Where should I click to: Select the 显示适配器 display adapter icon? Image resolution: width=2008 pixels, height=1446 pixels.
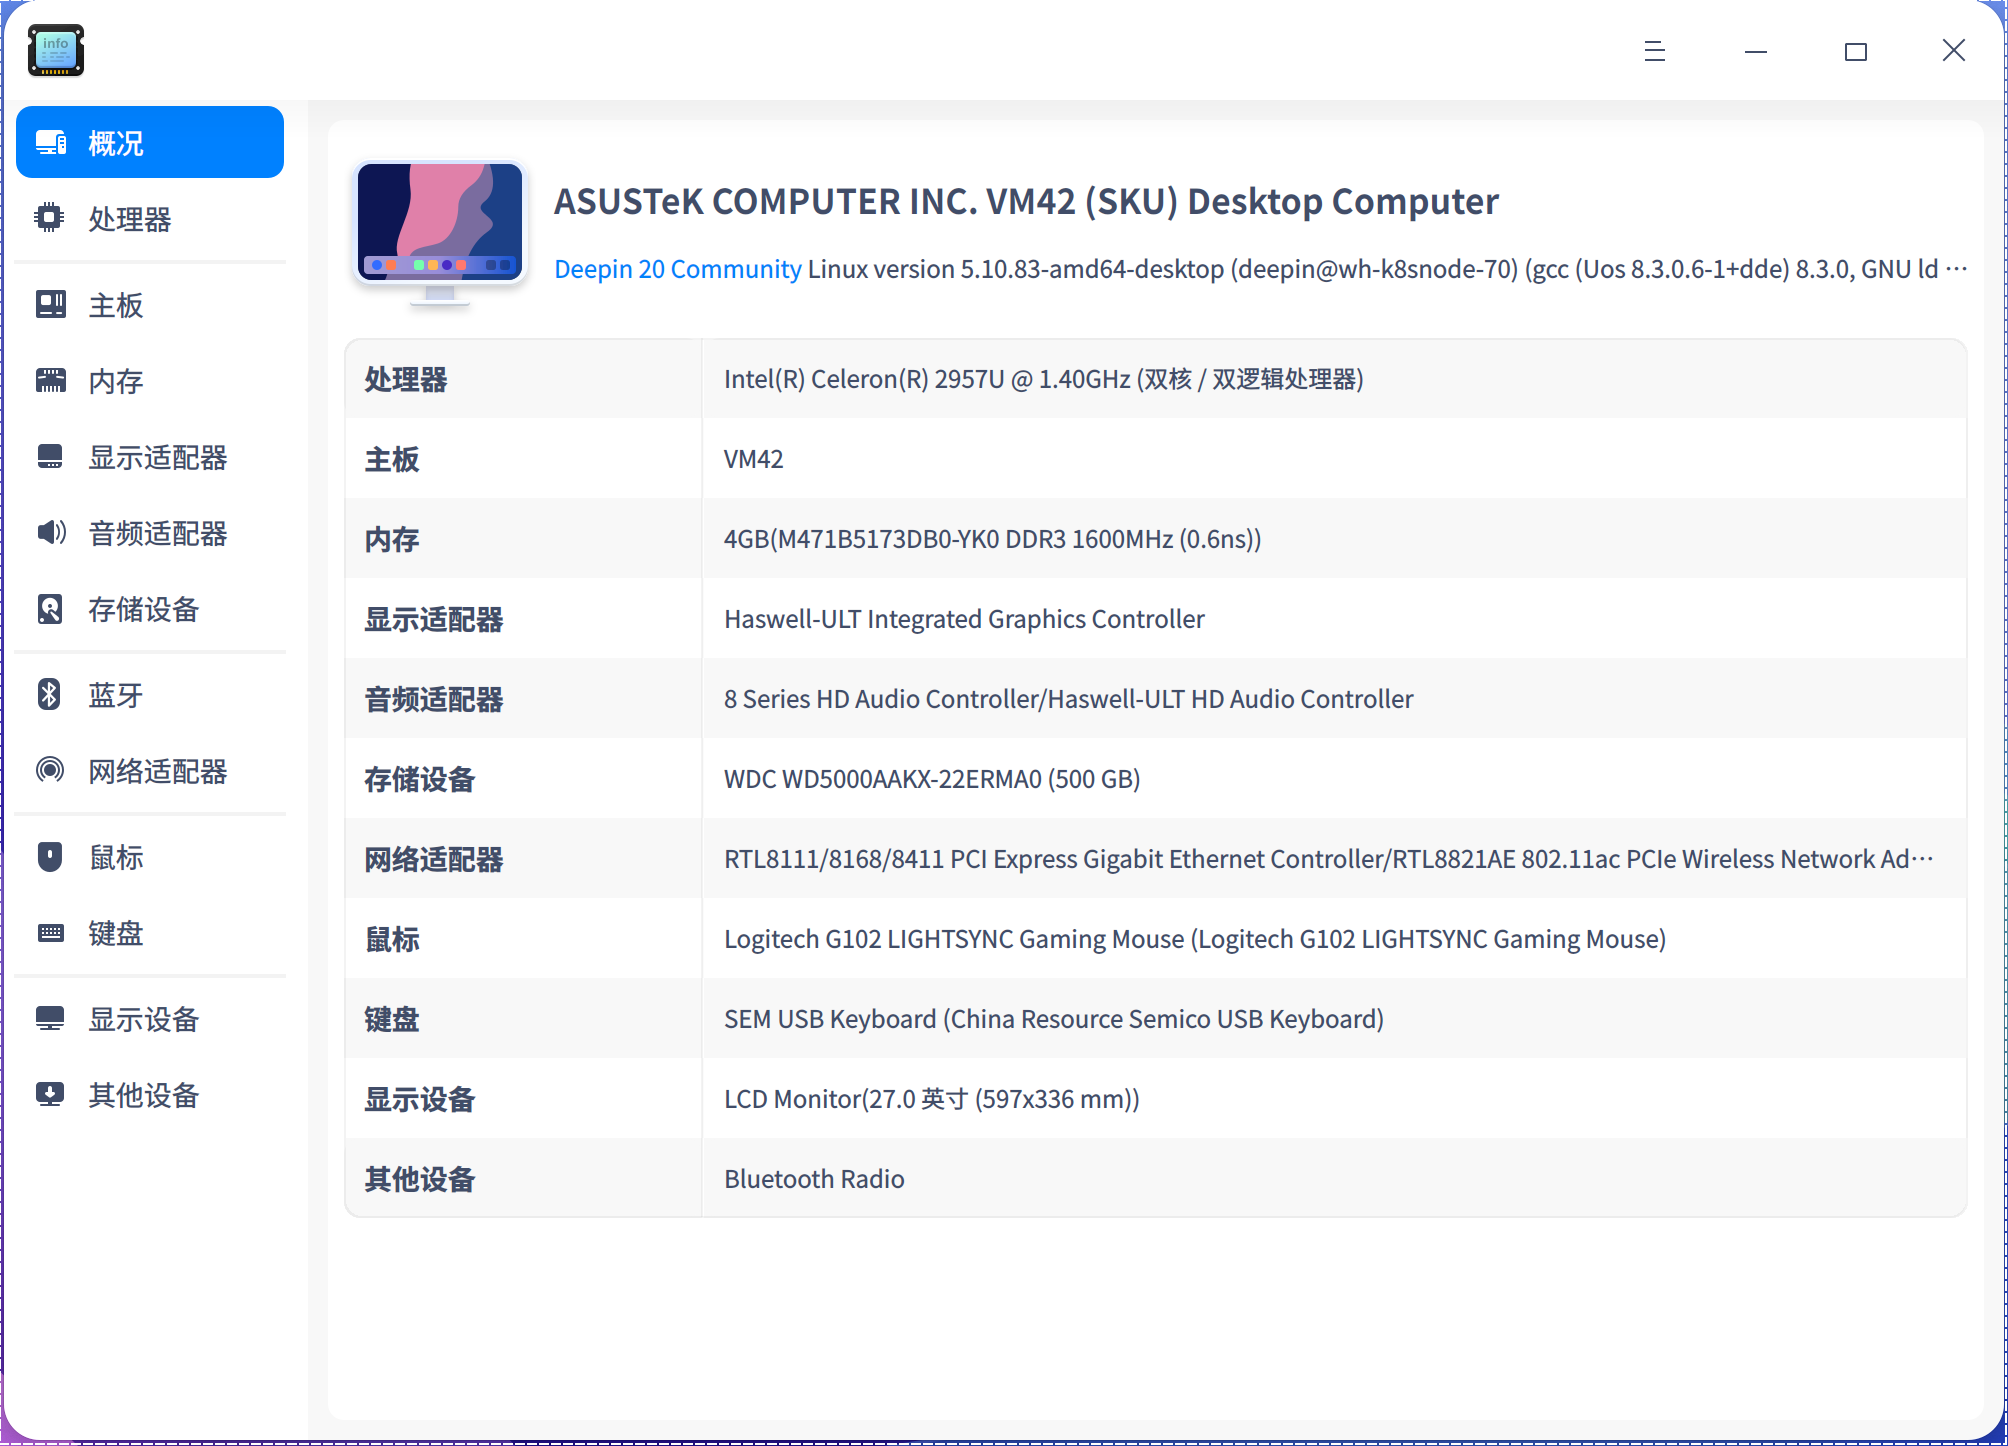[50, 457]
